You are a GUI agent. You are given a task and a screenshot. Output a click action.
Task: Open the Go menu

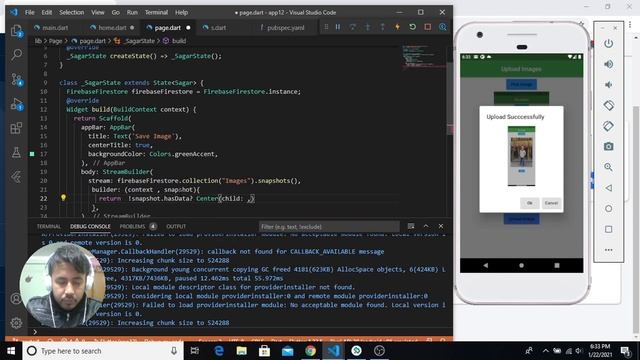(116, 12)
